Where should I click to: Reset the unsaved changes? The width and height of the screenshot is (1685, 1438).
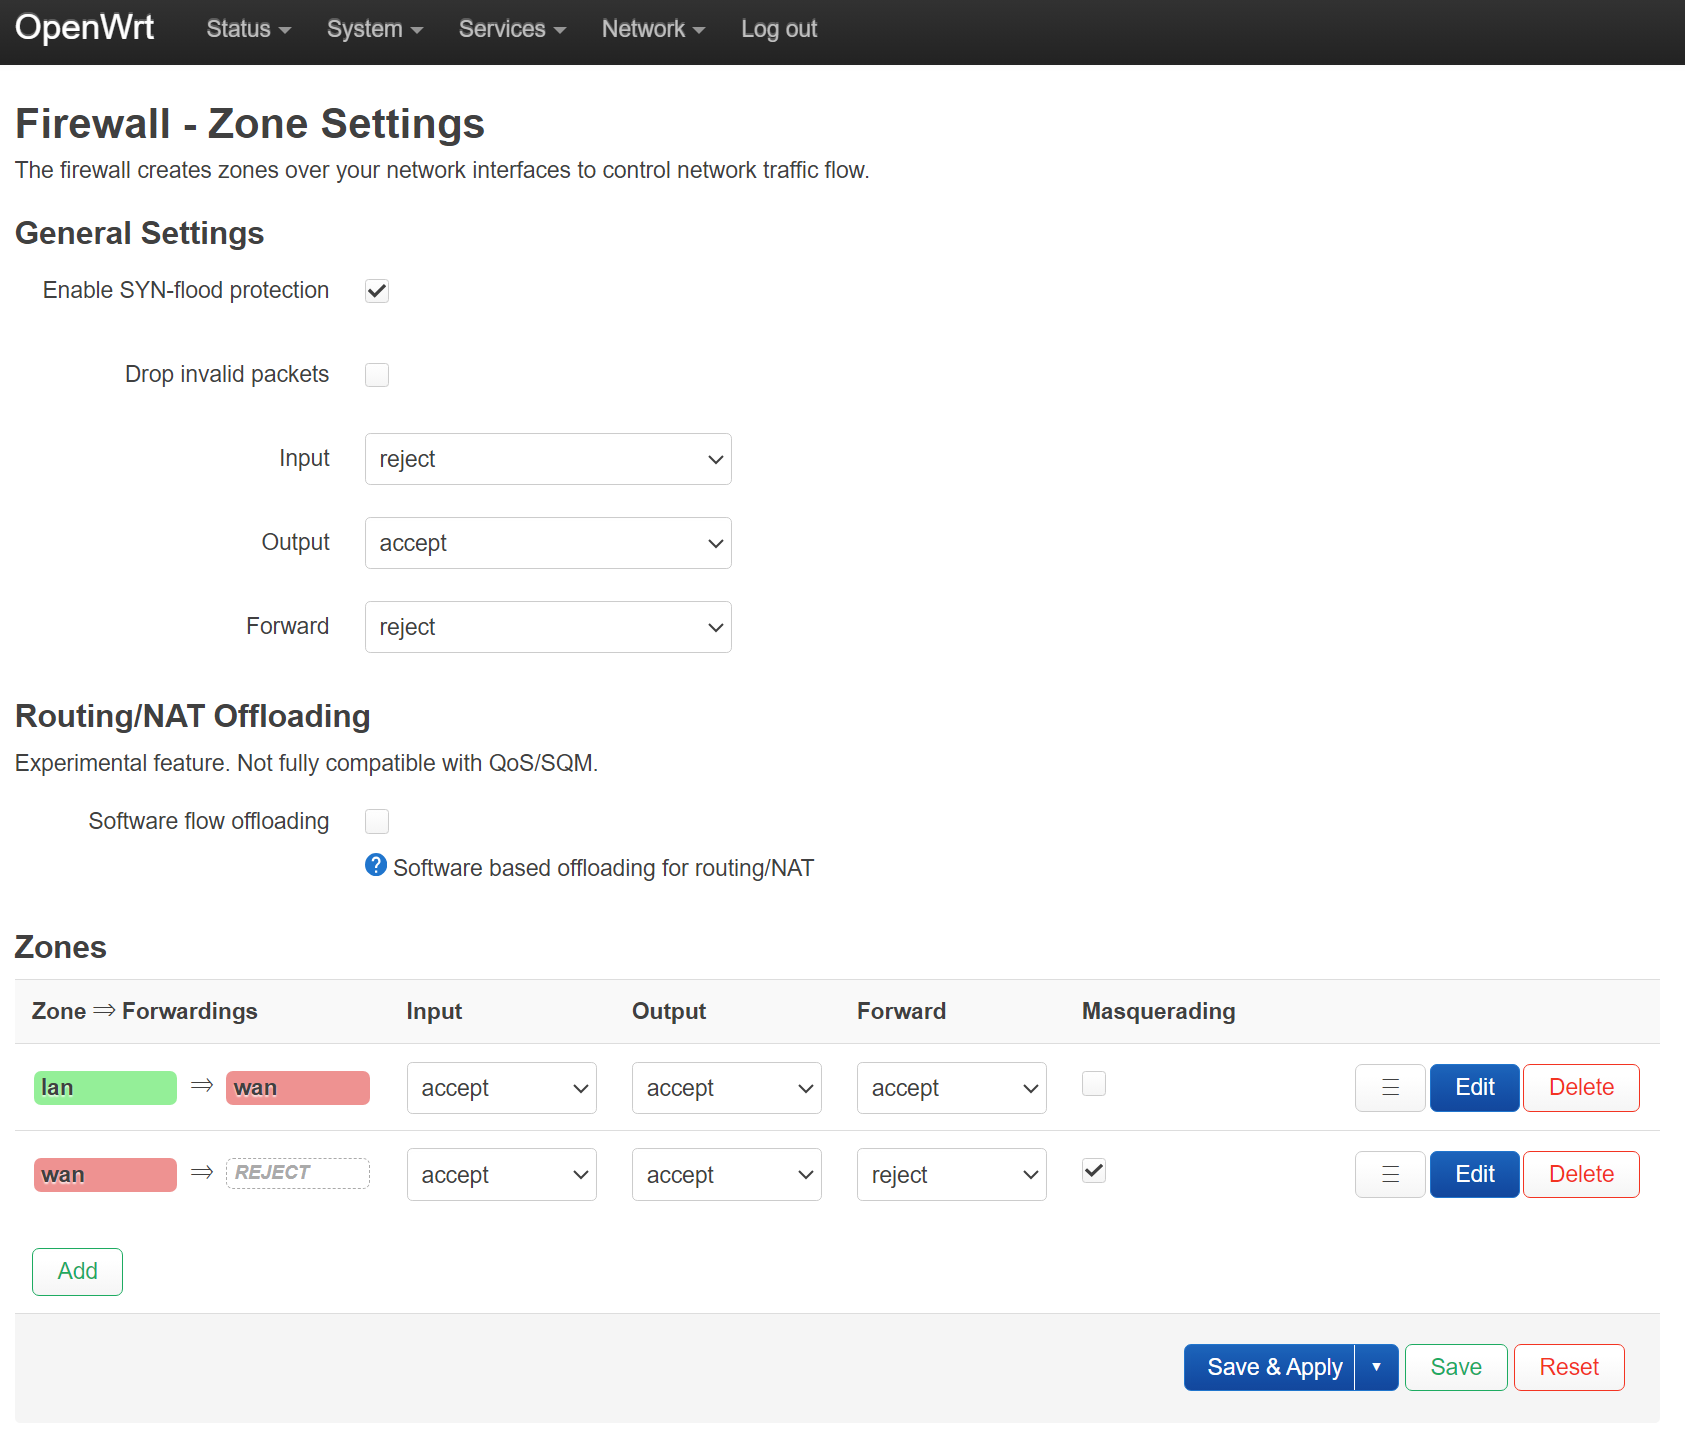point(1569,1367)
